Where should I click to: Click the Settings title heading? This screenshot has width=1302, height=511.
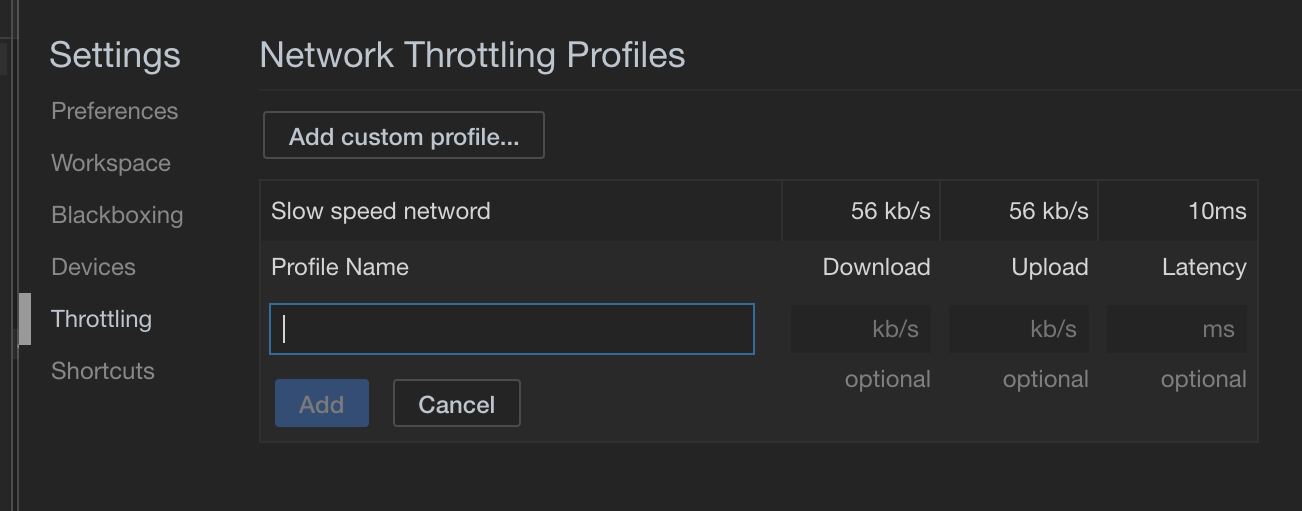[x=115, y=55]
